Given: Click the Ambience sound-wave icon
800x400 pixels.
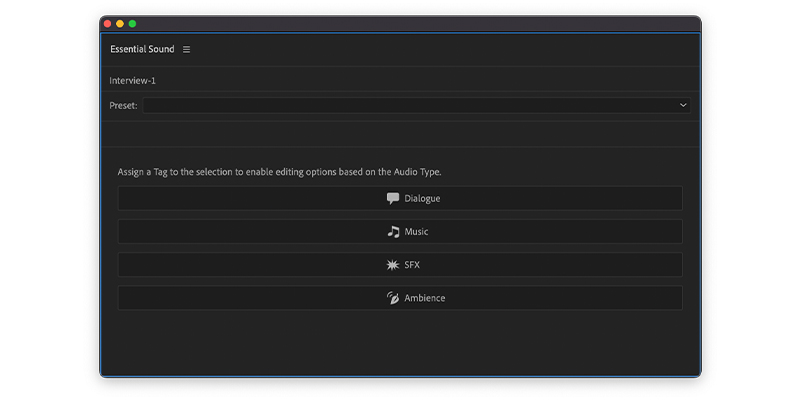Looking at the screenshot, I should click(392, 298).
